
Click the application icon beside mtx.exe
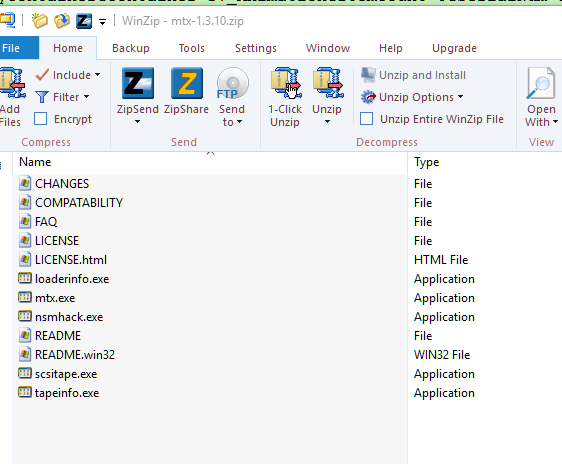coord(25,297)
